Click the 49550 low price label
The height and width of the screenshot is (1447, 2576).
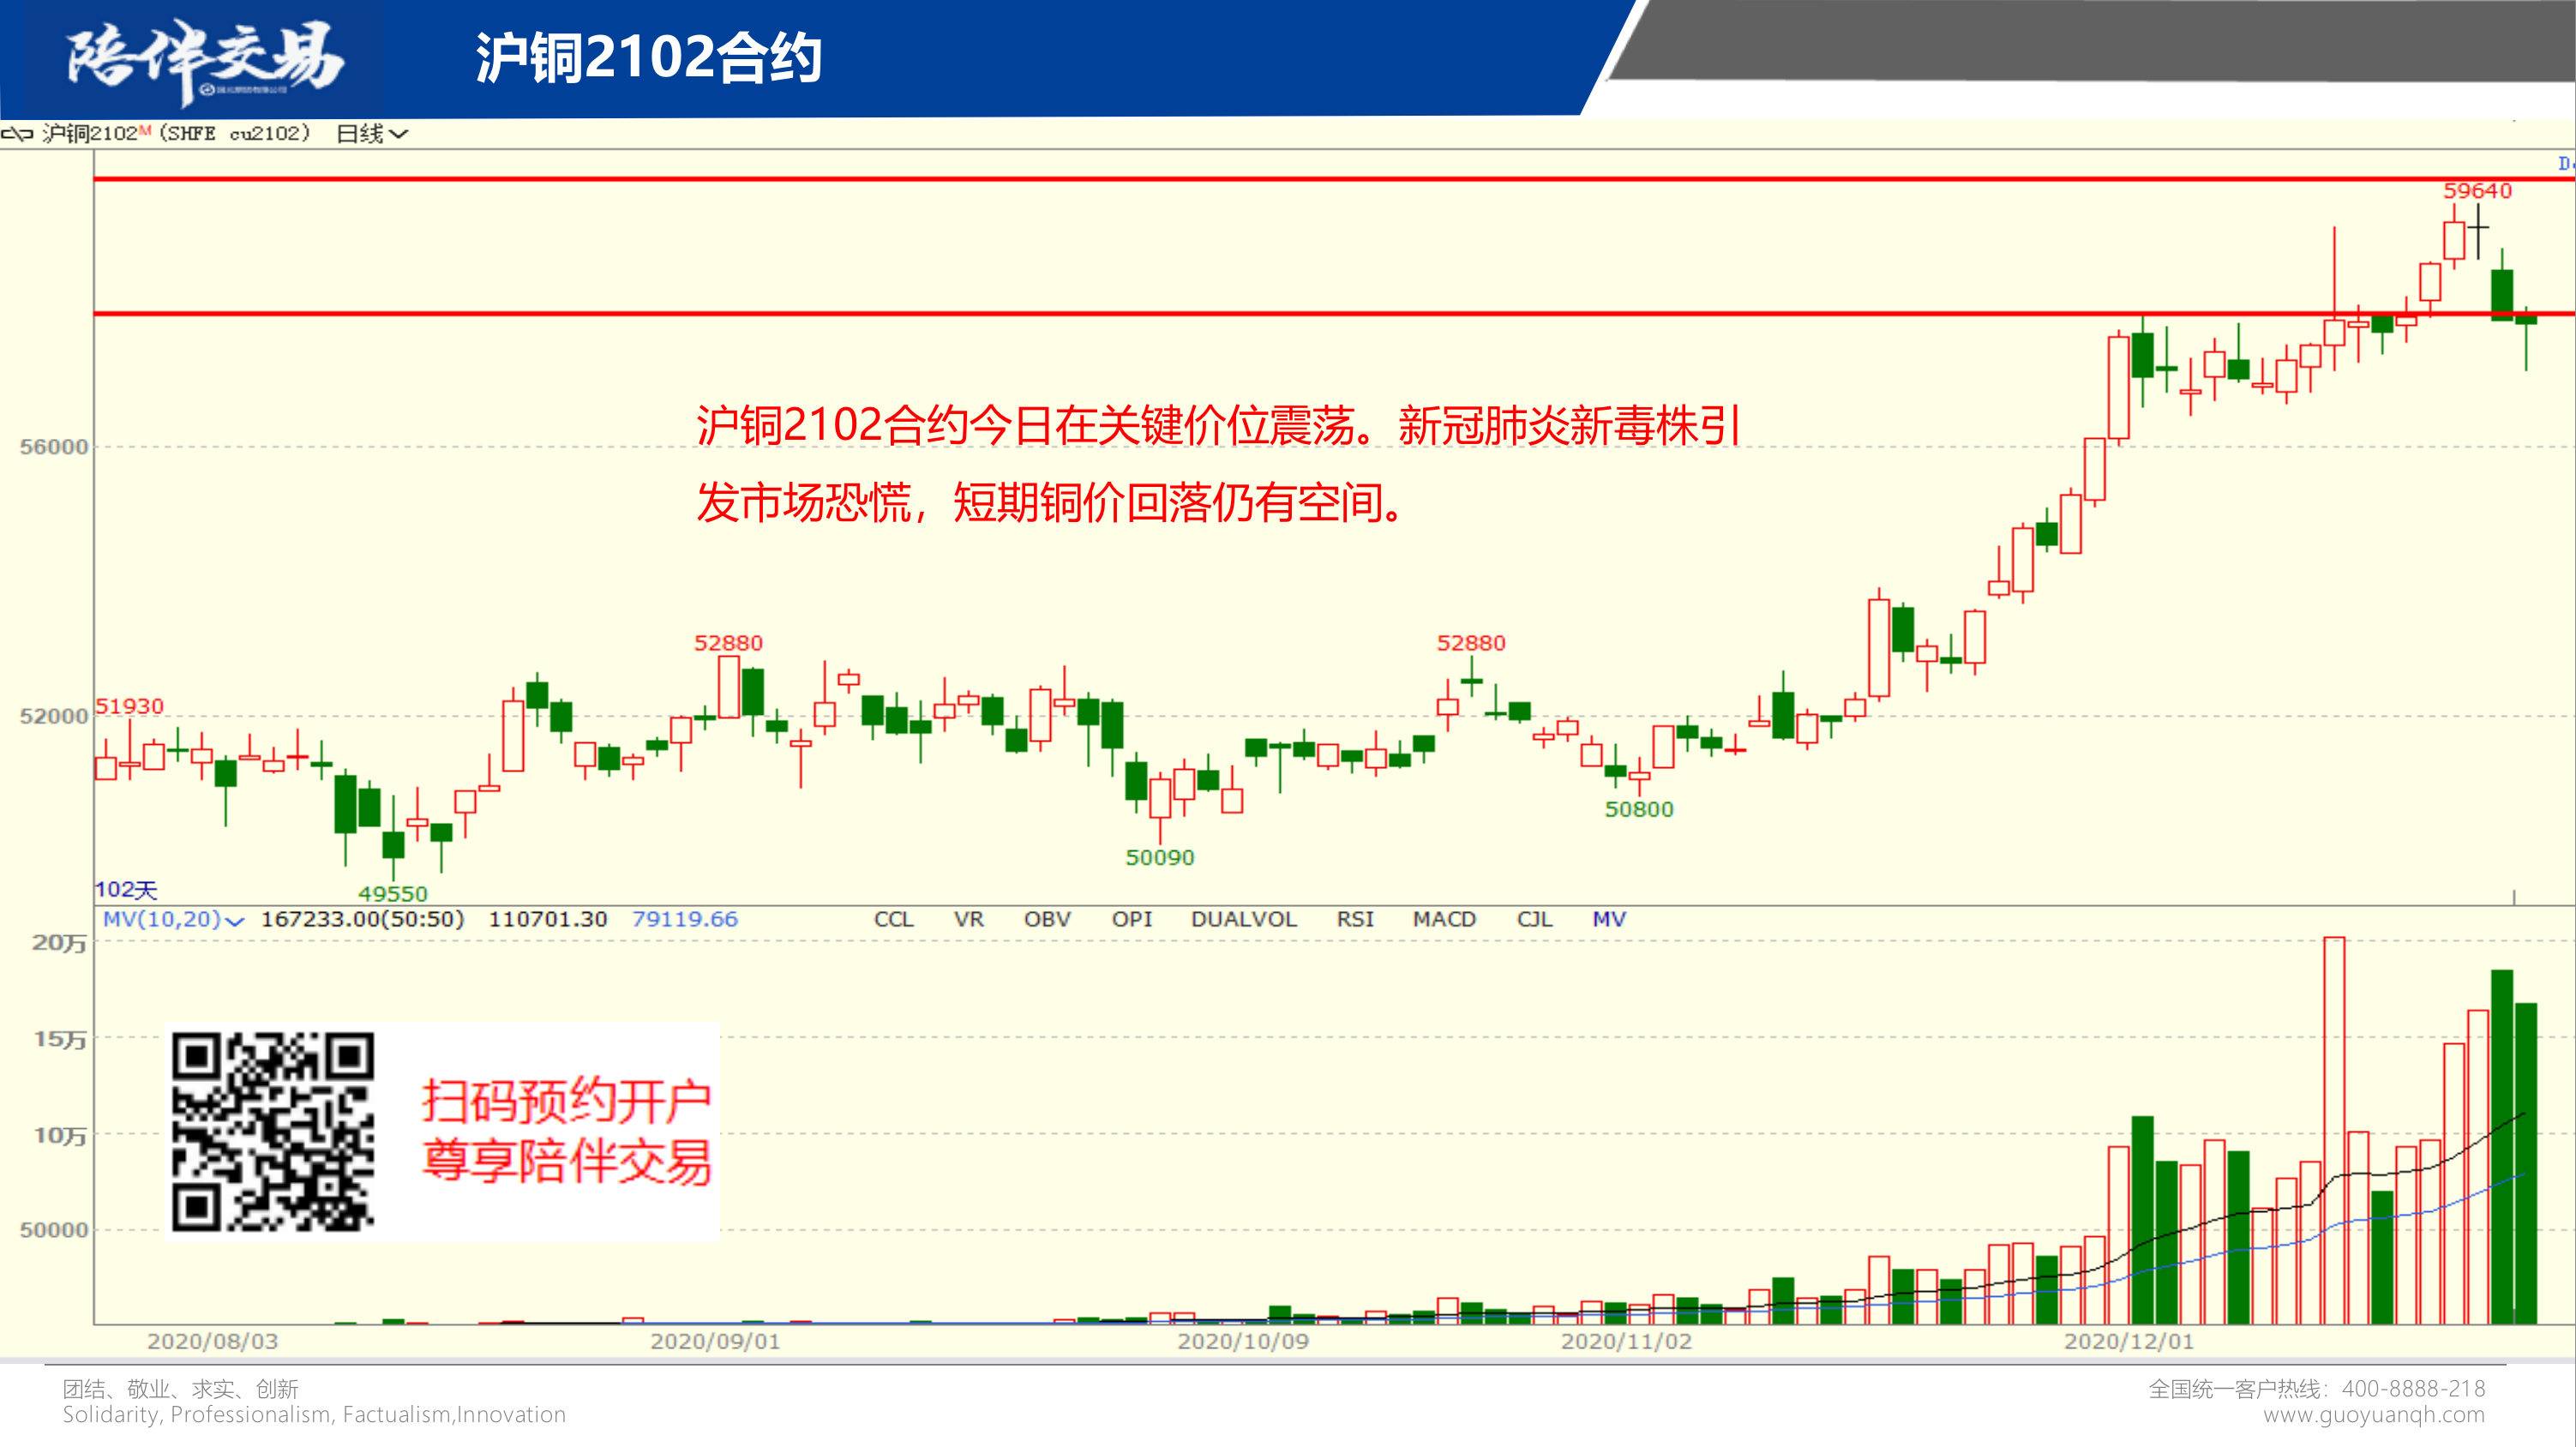[393, 893]
